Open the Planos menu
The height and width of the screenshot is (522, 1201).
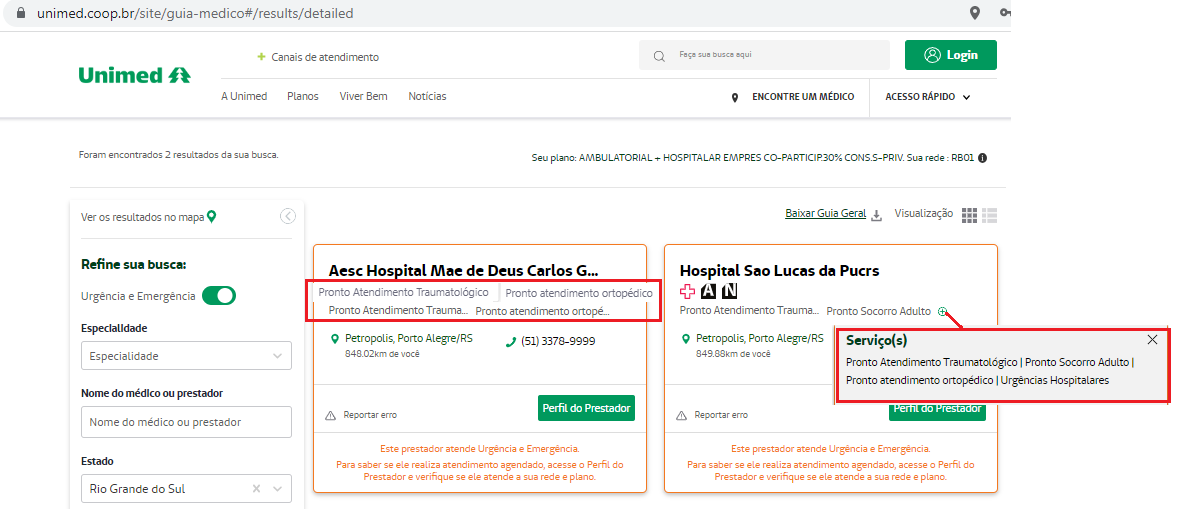tap(303, 96)
